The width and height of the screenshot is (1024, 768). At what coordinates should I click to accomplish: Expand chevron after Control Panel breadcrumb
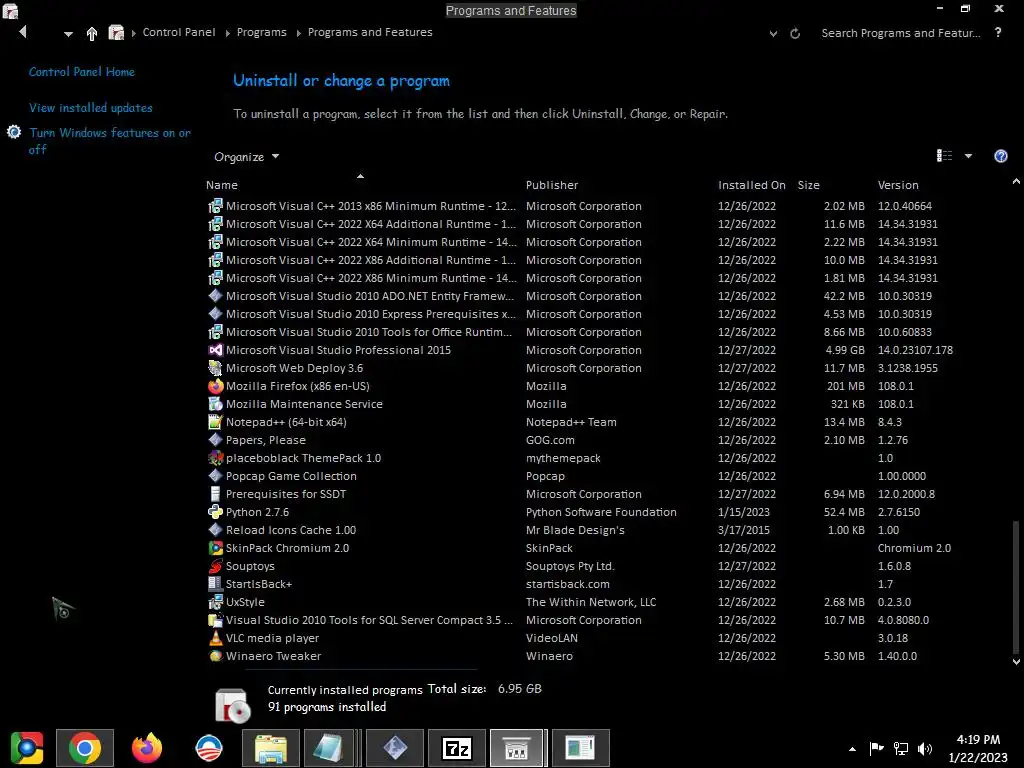coord(227,33)
